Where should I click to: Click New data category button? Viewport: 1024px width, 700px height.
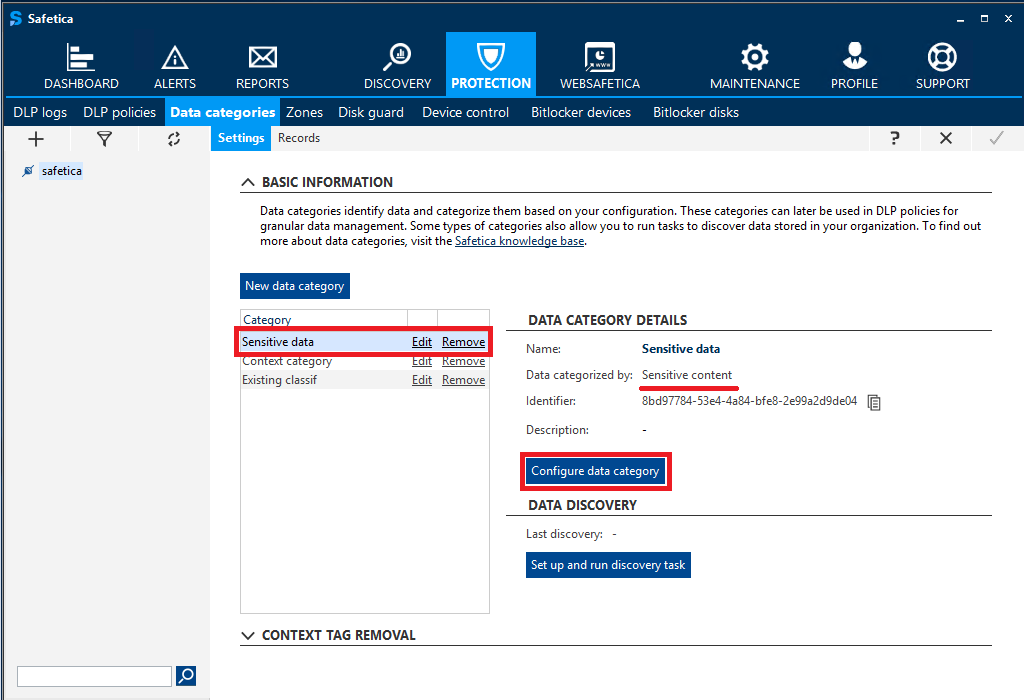point(295,286)
